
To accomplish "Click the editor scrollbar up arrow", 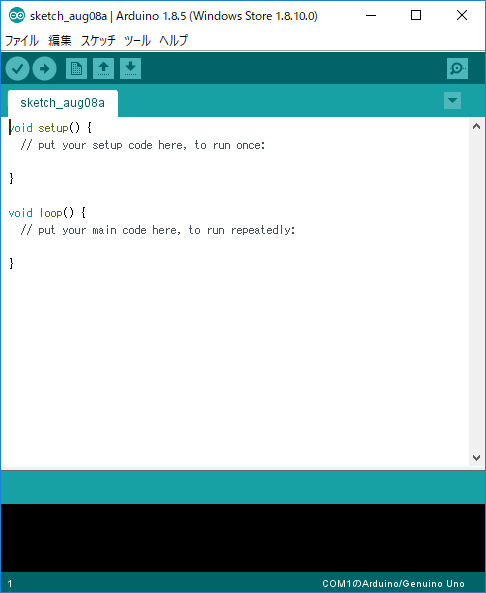I will [x=477, y=127].
